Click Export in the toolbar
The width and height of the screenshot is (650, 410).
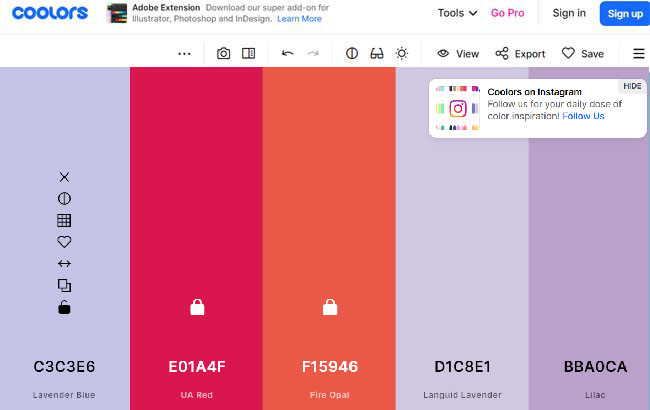520,53
